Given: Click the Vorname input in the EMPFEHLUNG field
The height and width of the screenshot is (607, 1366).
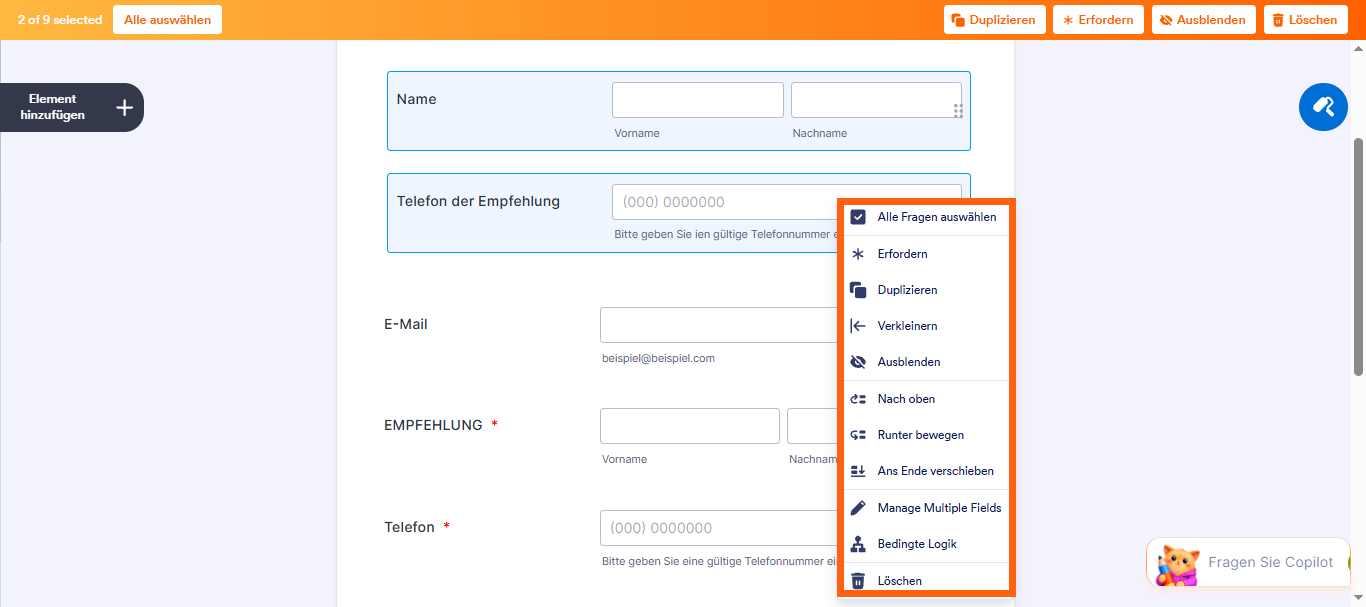Looking at the screenshot, I should tap(690, 426).
